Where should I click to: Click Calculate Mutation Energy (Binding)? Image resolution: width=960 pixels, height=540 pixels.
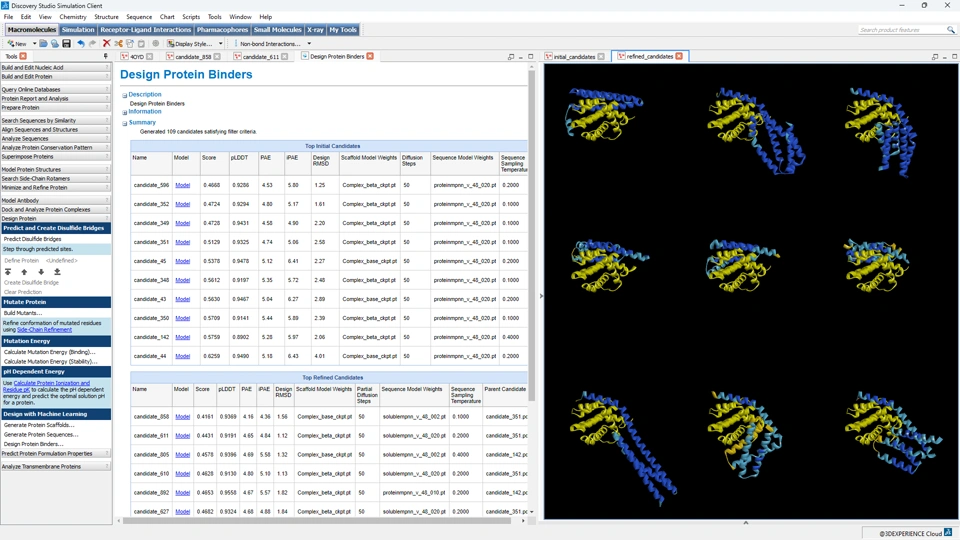[x=50, y=352]
